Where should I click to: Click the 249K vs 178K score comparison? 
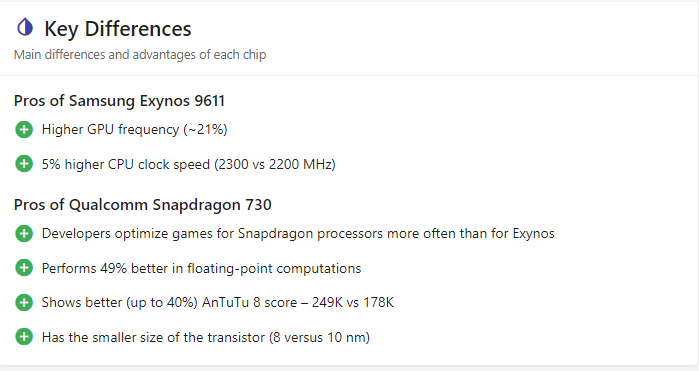click(353, 302)
